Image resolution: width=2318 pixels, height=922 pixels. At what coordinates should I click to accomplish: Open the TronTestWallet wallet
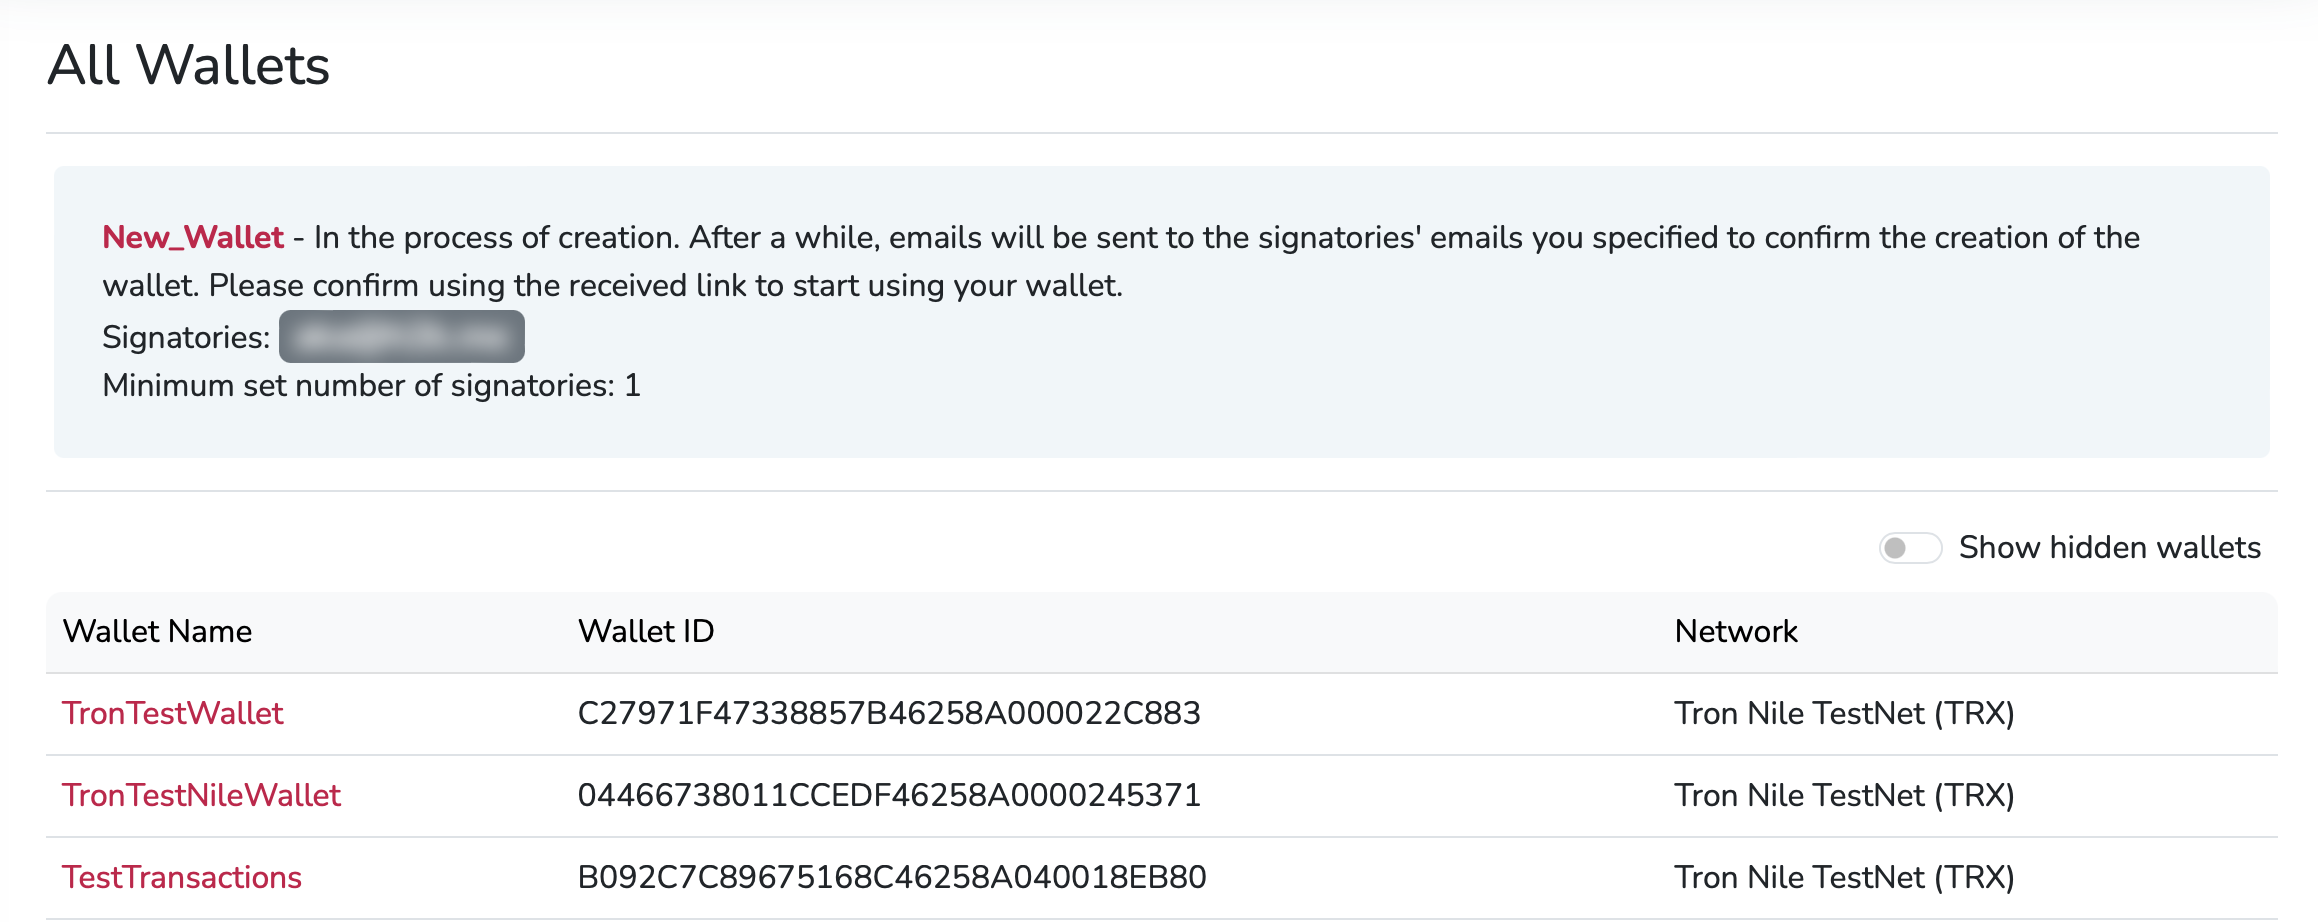click(x=173, y=714)
